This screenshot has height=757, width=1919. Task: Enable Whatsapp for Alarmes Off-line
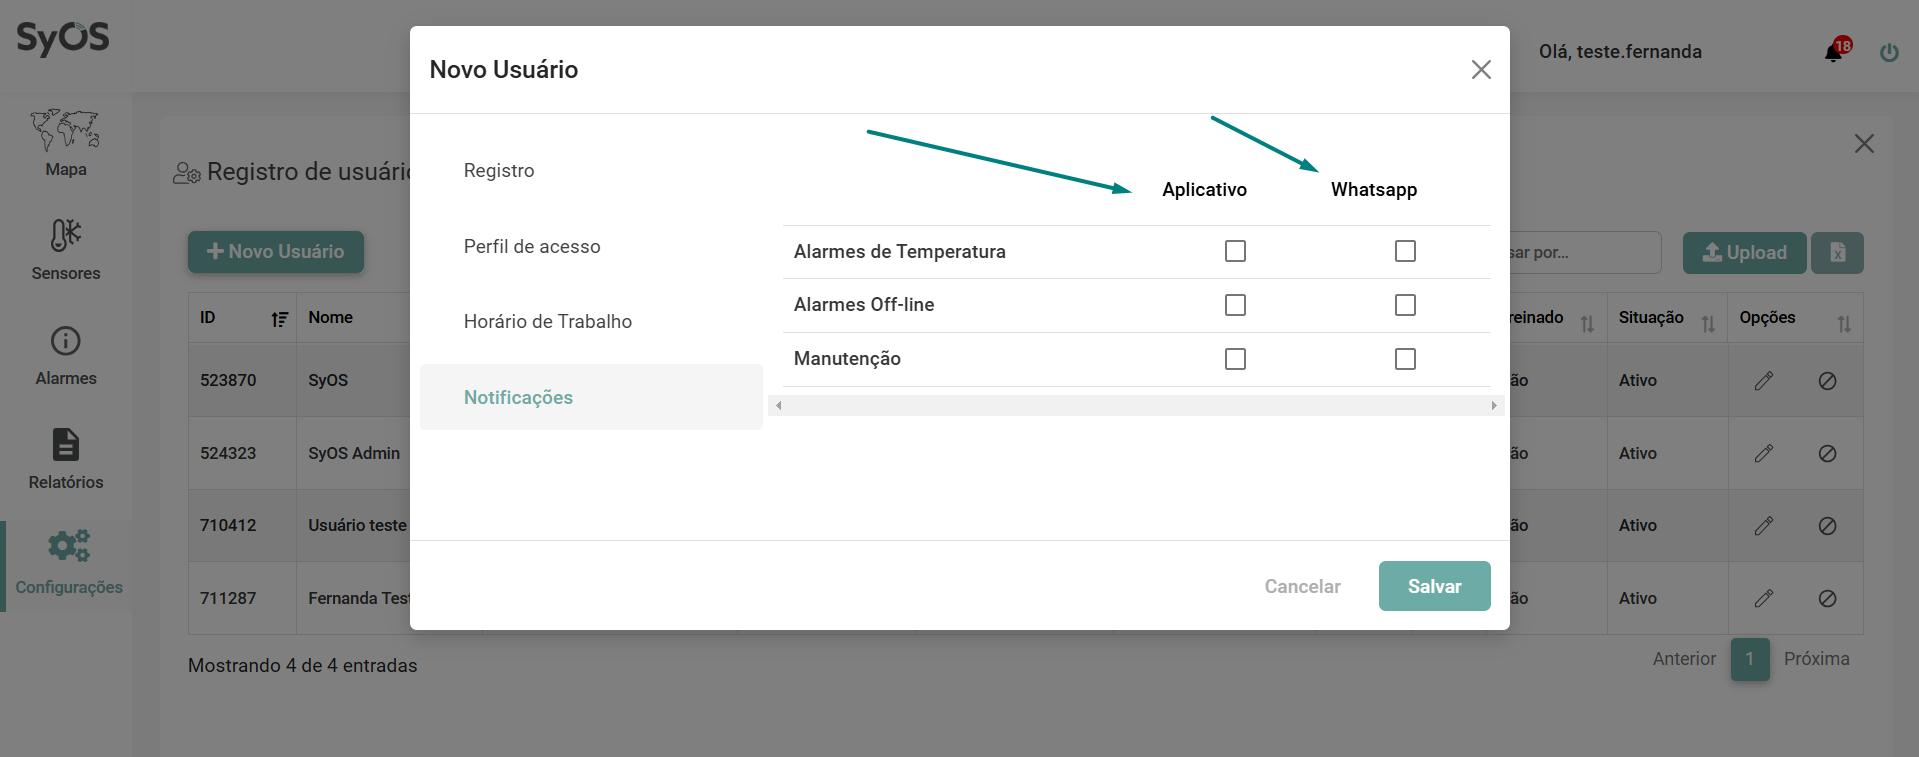pyautogui.click(x=1405, y=305)
